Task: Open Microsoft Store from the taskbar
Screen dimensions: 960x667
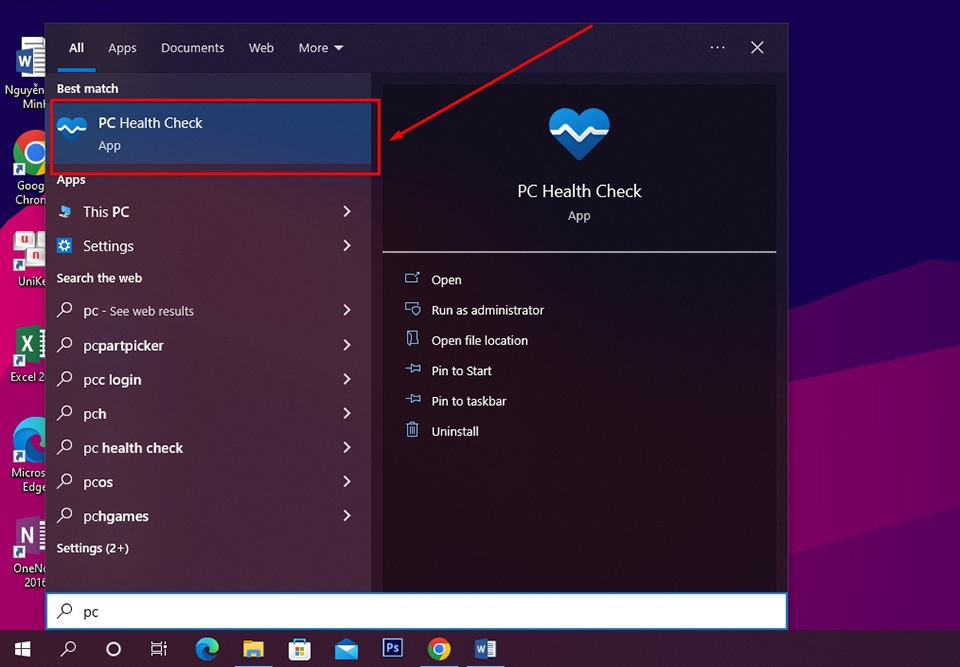Action: click(299, 649)
